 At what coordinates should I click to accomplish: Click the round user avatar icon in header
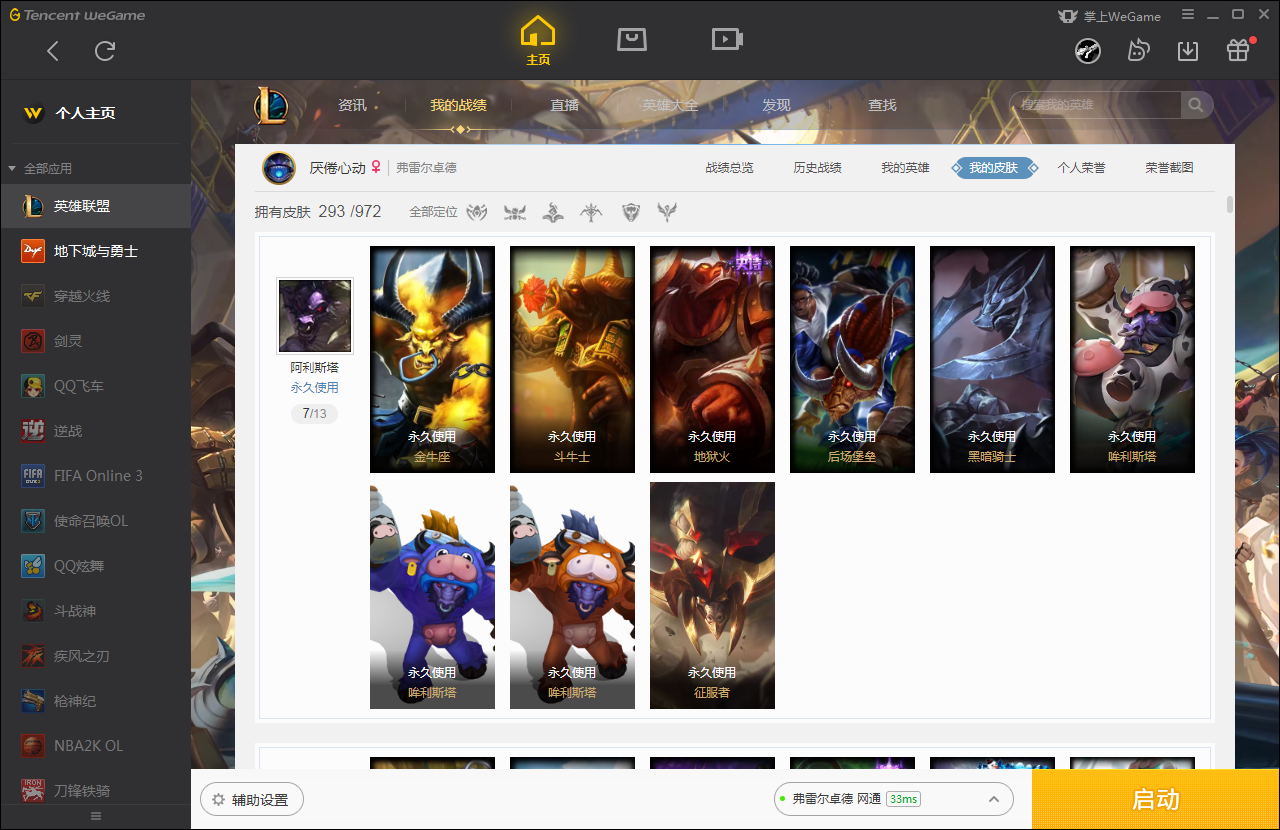click(x=1088, y=51)
